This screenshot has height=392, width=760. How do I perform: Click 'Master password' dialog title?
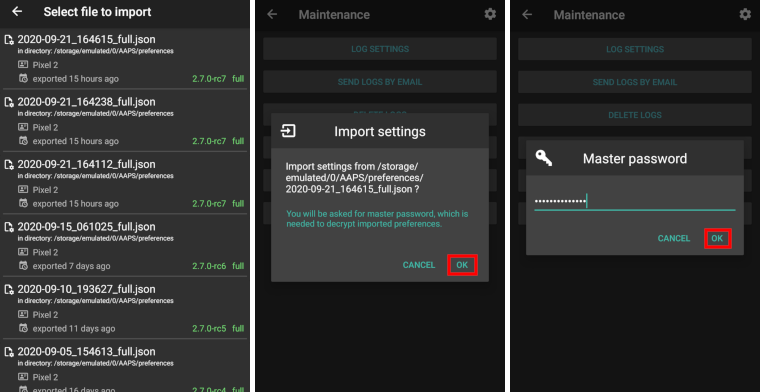tap(635, 158)
